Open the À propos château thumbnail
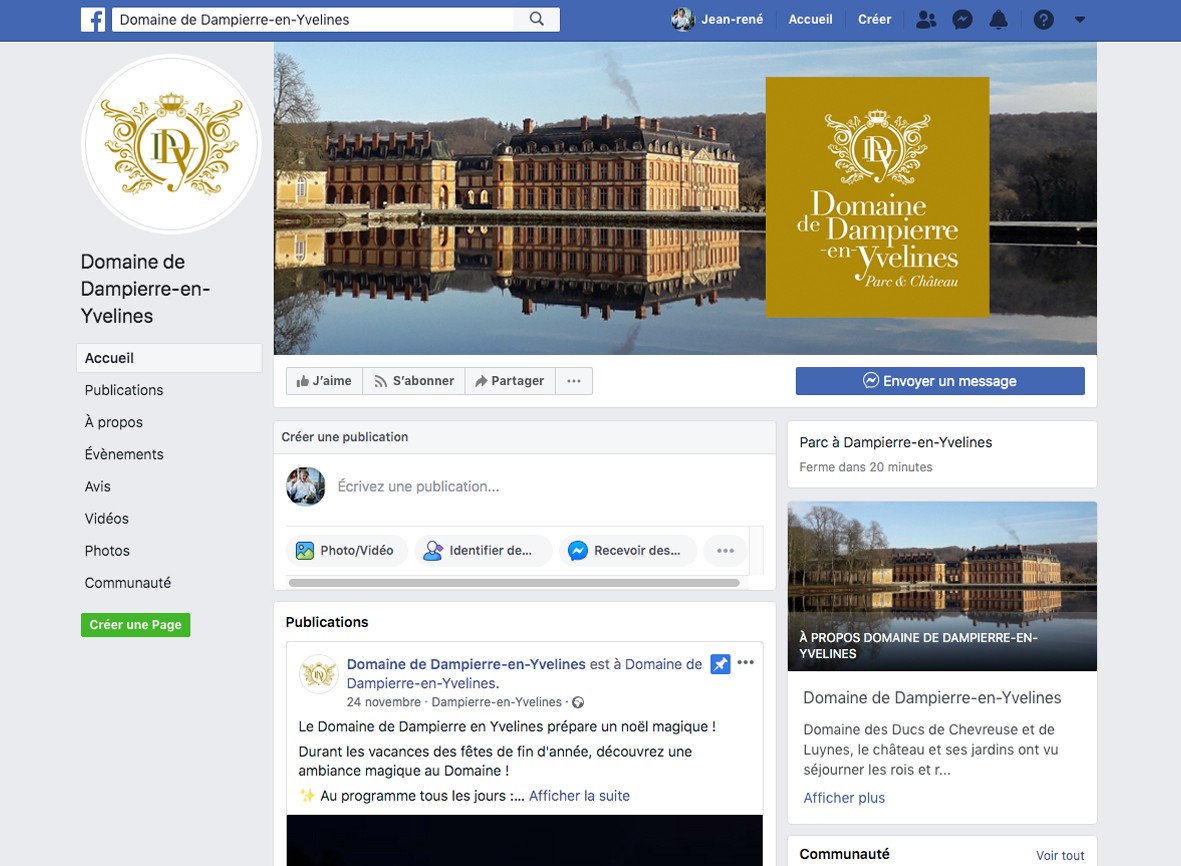This screenshot has width=1181, height=866. click(x=942, y=586)
